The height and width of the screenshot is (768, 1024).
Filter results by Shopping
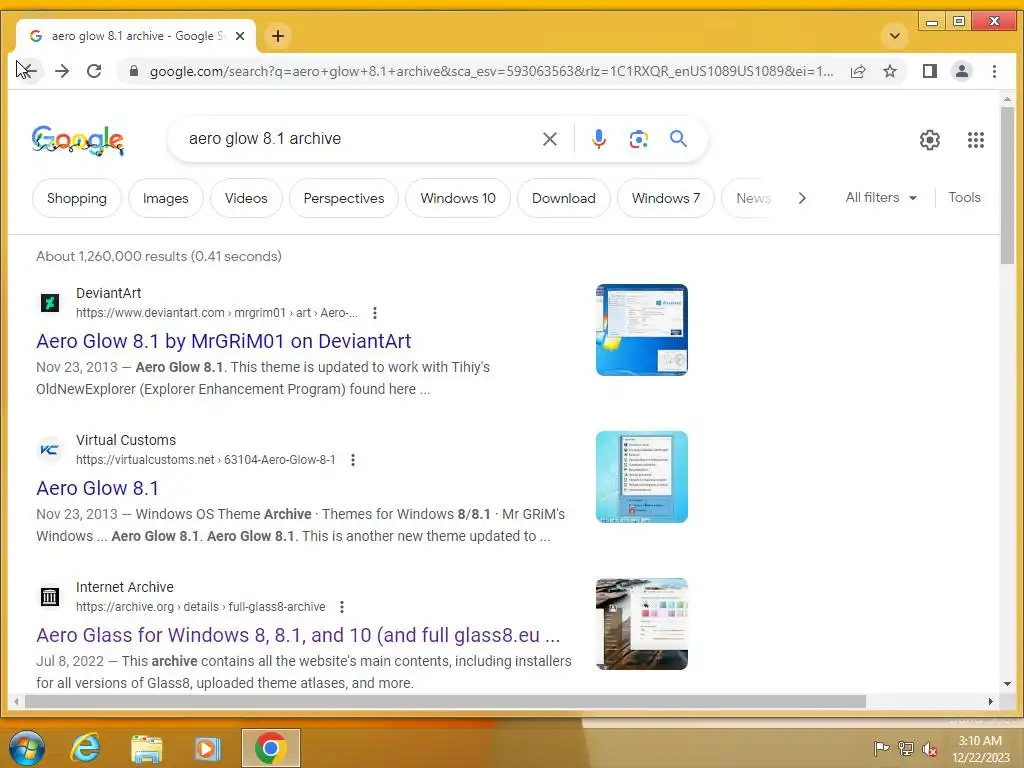76,198
